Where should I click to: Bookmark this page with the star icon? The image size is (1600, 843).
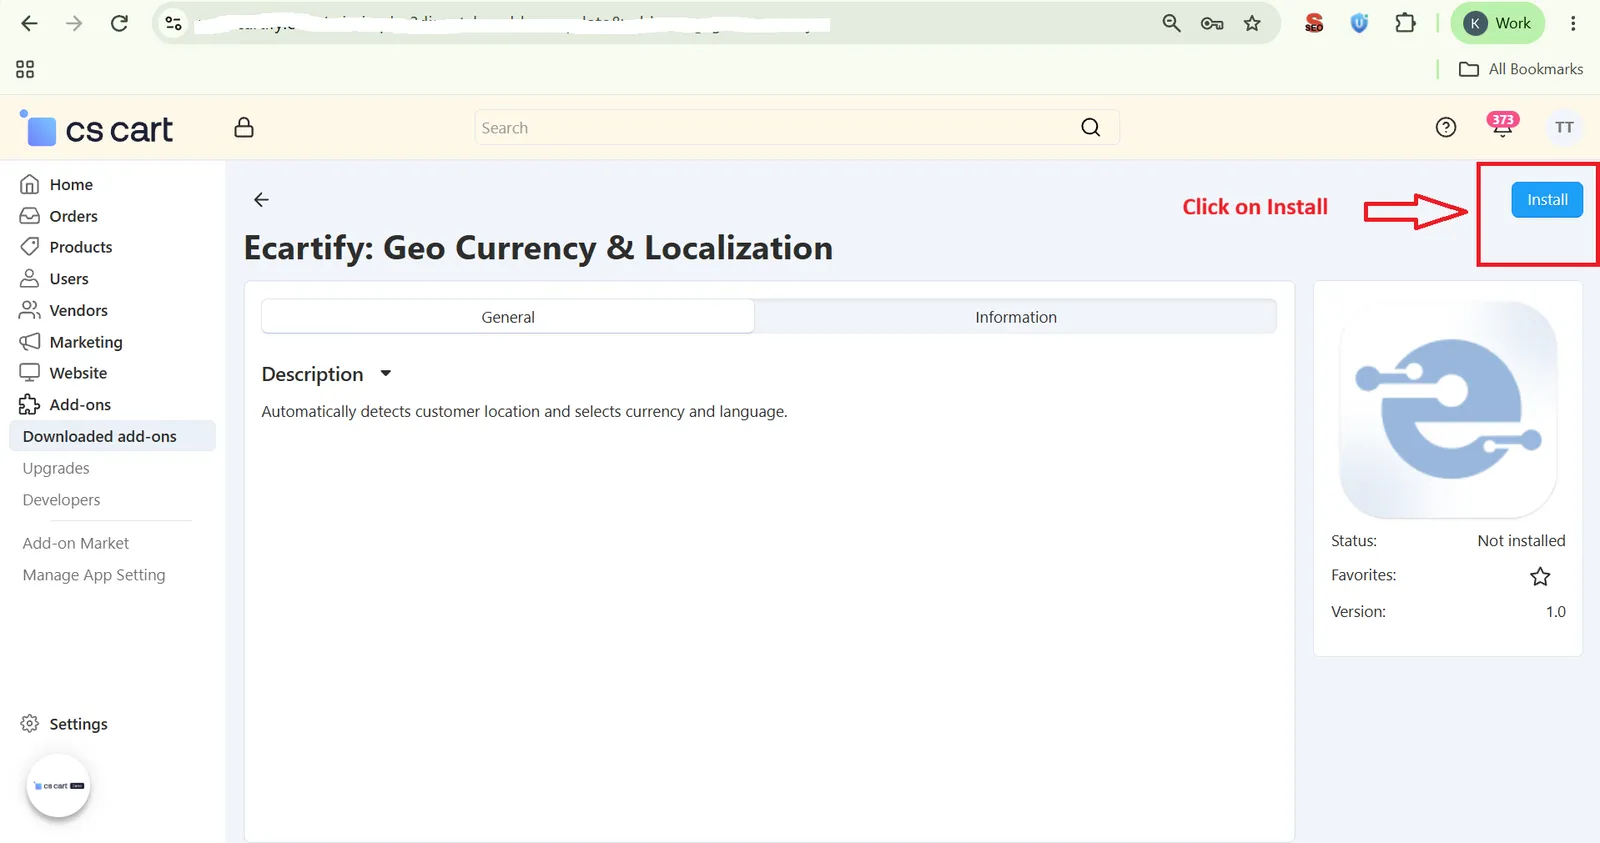pyautogui.click(x=1252, y=23)
